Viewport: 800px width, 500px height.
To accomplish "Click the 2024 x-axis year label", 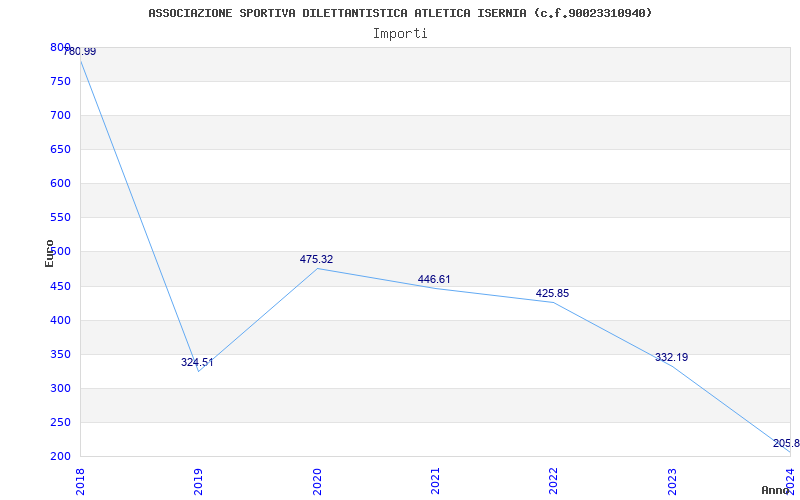I will click(x=790, y=482).
